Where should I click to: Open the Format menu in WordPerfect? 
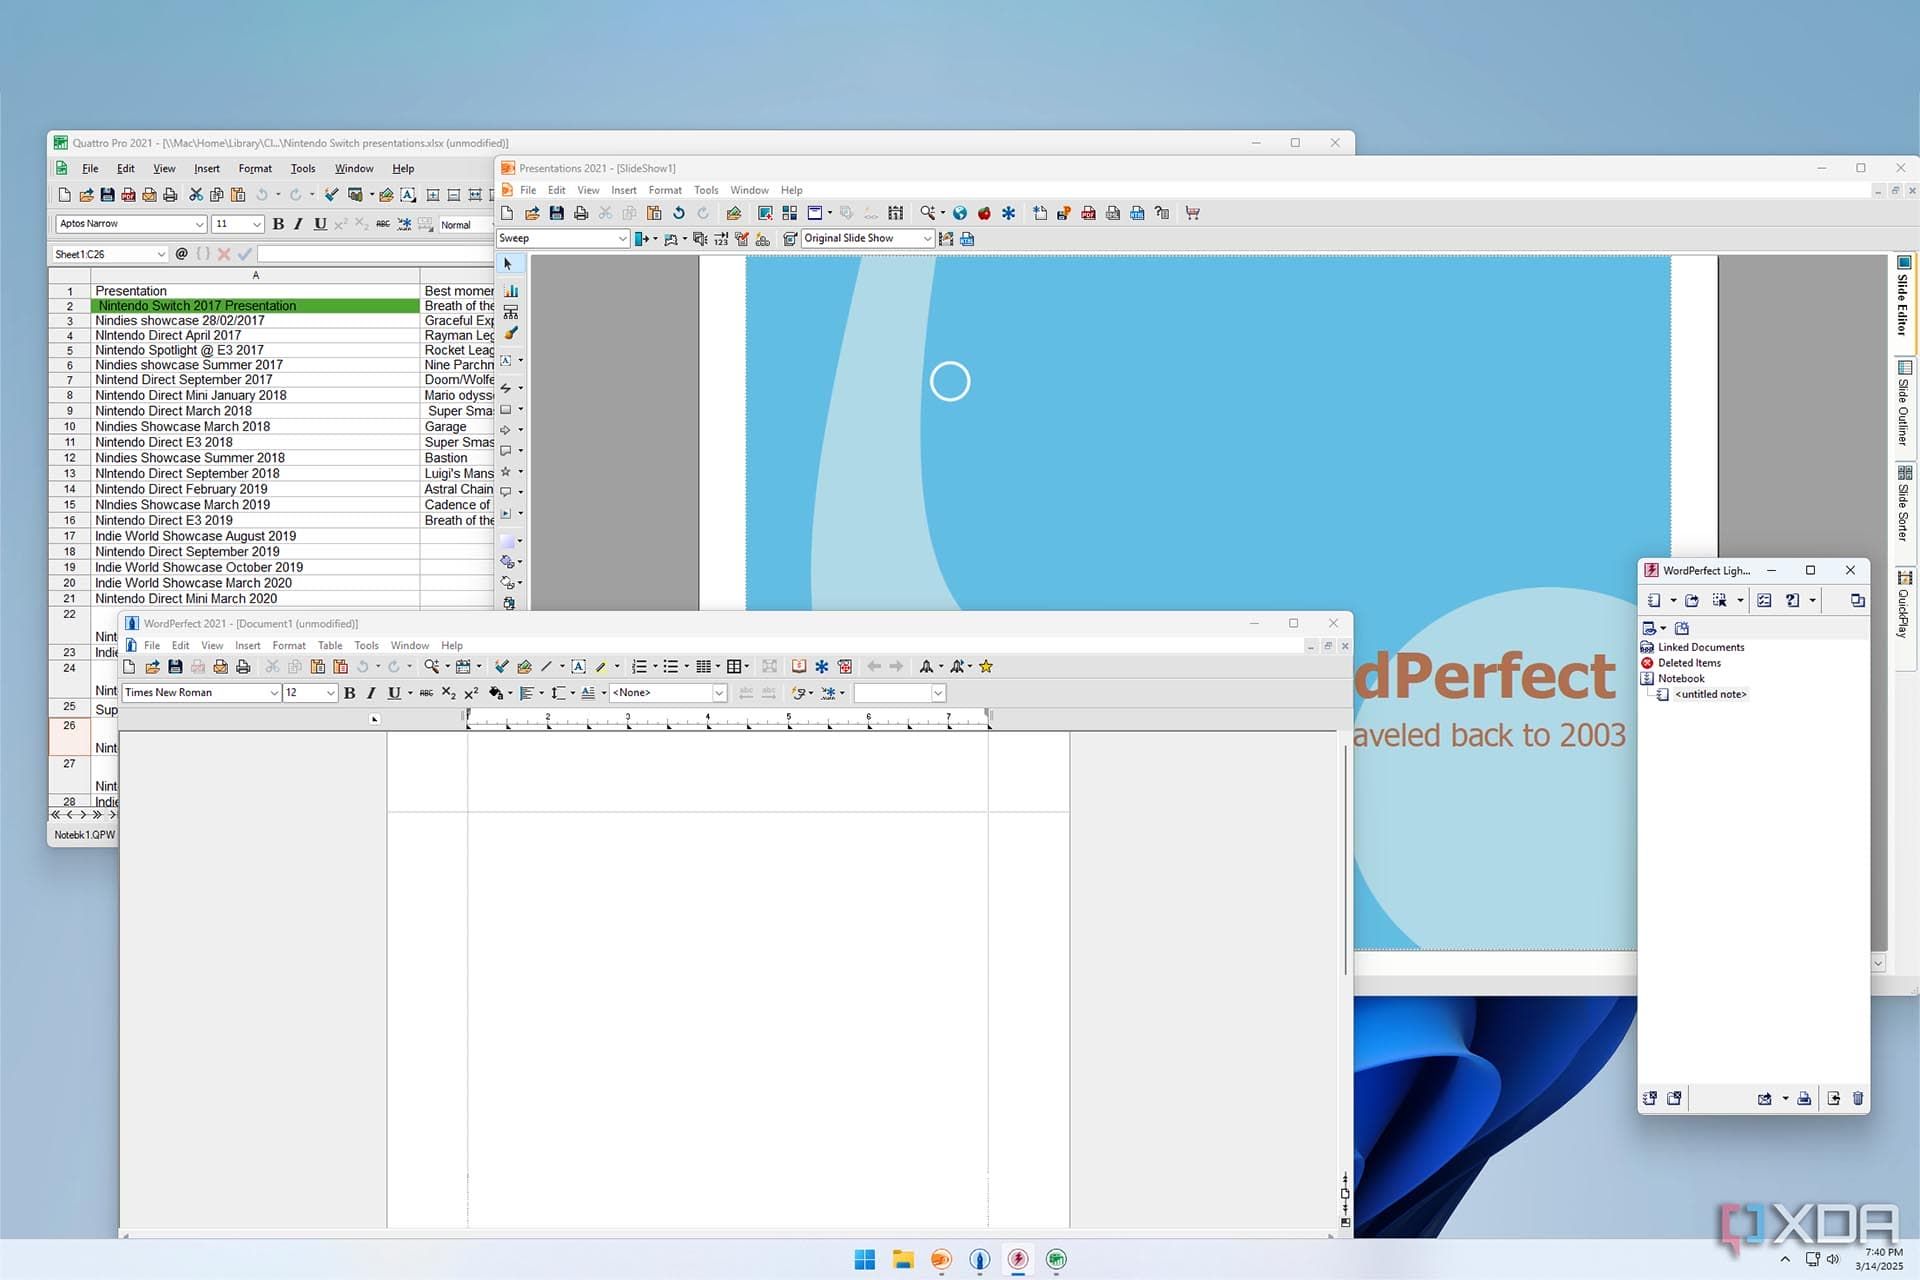[x=287, y=644]
